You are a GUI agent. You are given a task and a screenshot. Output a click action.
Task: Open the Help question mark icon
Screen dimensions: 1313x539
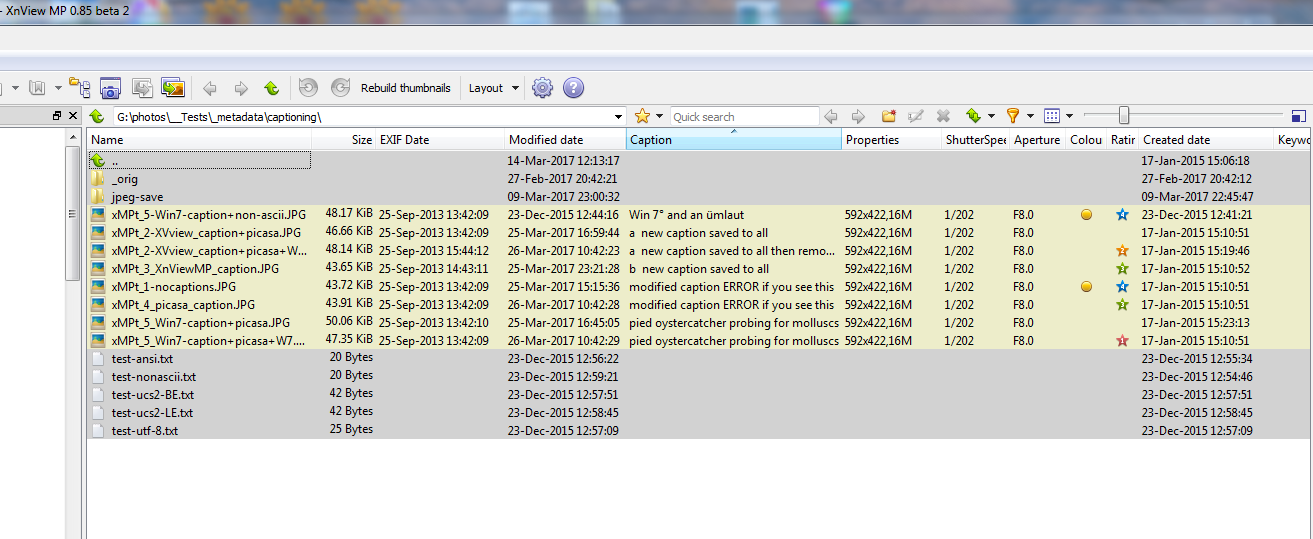pos(573,88)
